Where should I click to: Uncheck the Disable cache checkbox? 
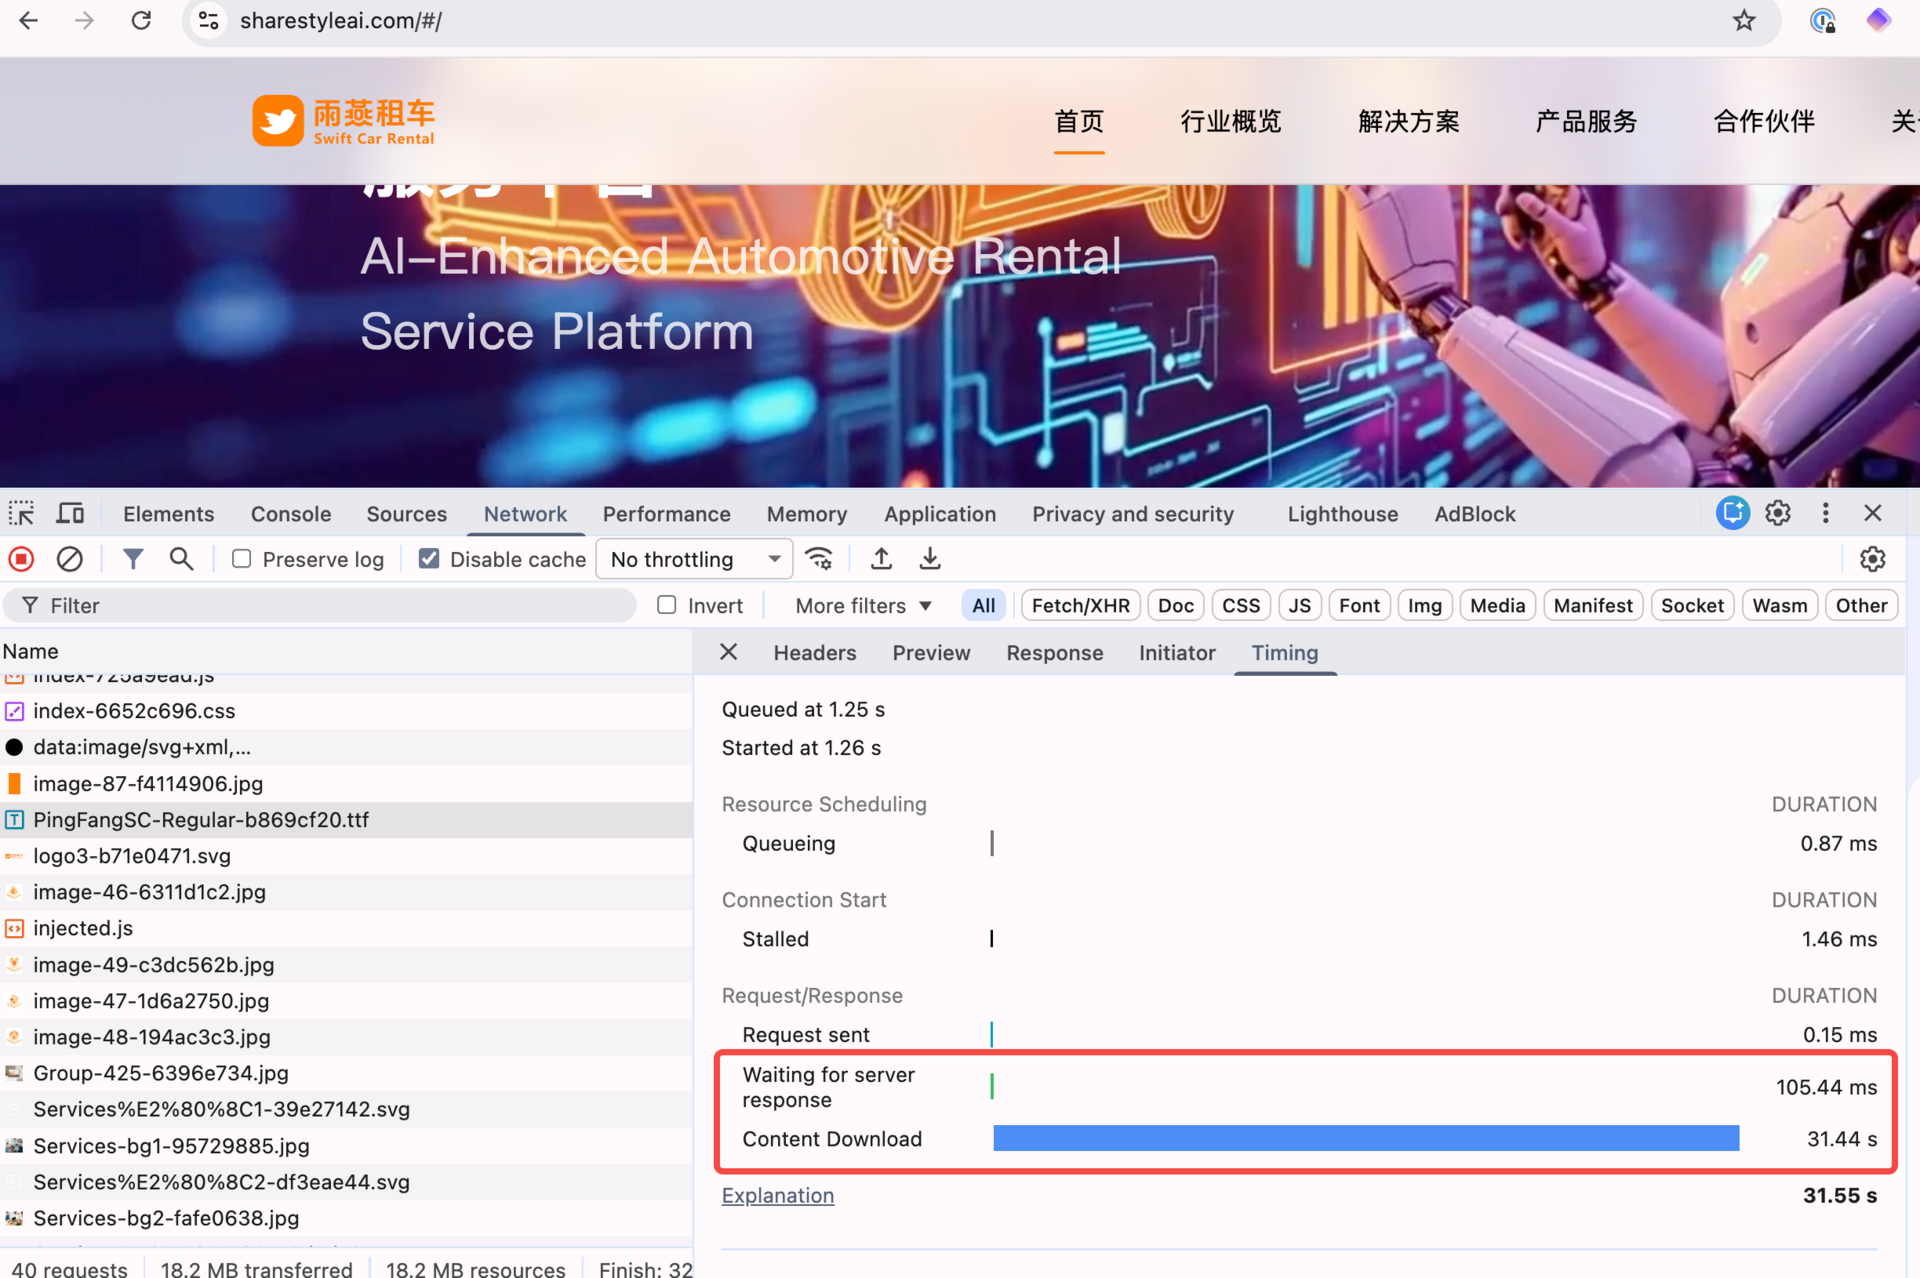[429, 559]
